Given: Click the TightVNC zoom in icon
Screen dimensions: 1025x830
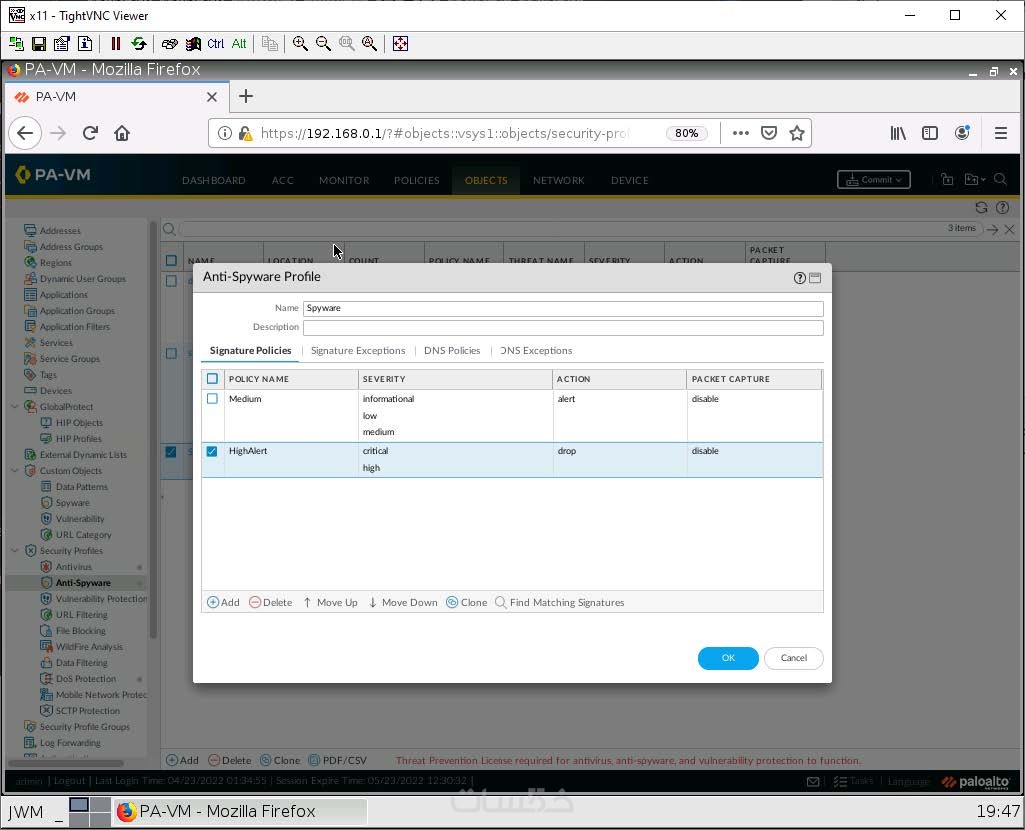Looking at the screenshot, I should (300, 44).
